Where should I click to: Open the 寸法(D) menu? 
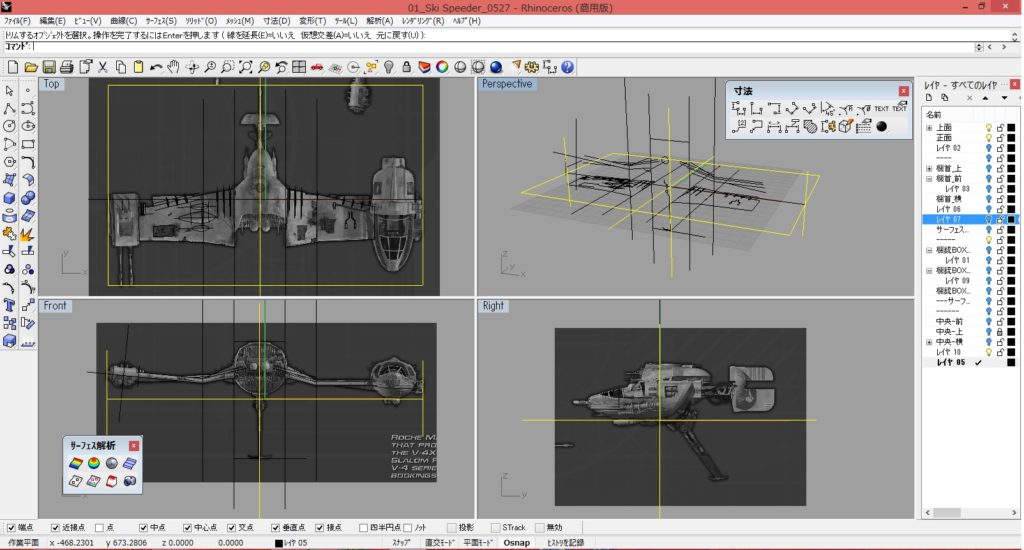[277, 20]
